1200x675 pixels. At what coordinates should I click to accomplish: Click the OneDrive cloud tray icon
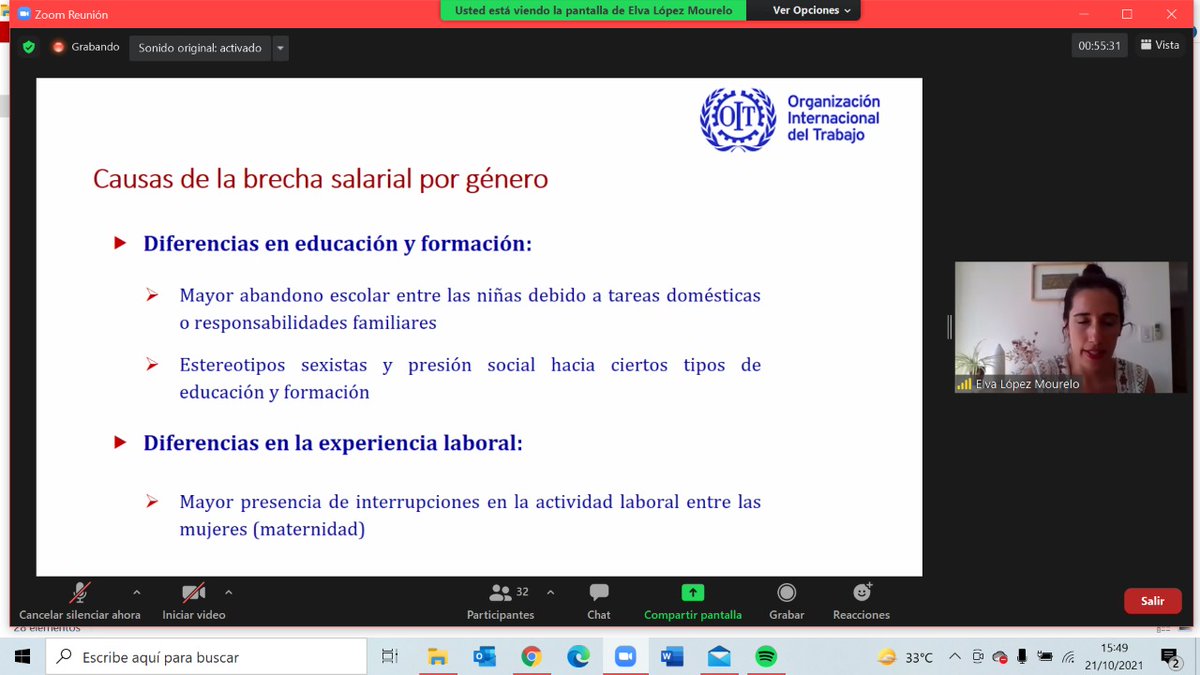[x=999, y=657]
